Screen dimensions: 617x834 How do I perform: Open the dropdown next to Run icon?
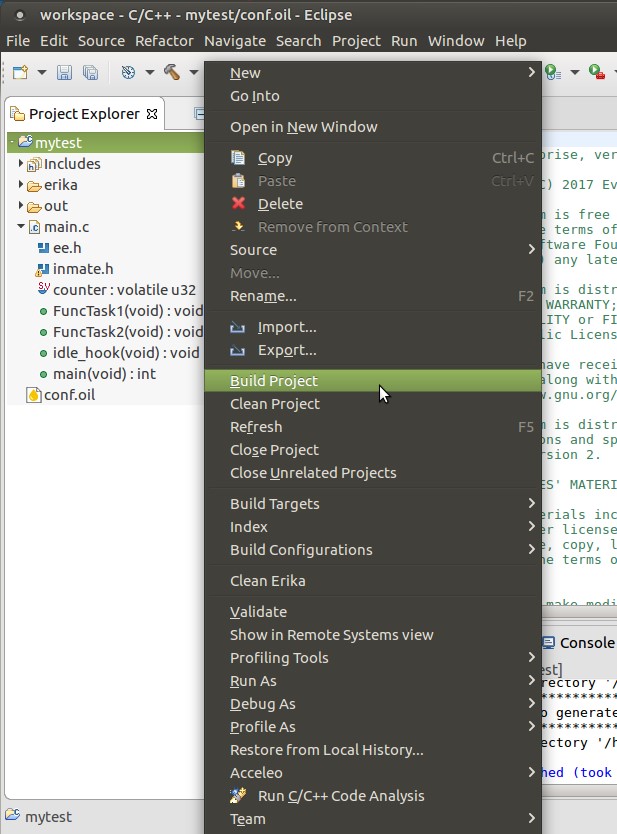point(574,72)
